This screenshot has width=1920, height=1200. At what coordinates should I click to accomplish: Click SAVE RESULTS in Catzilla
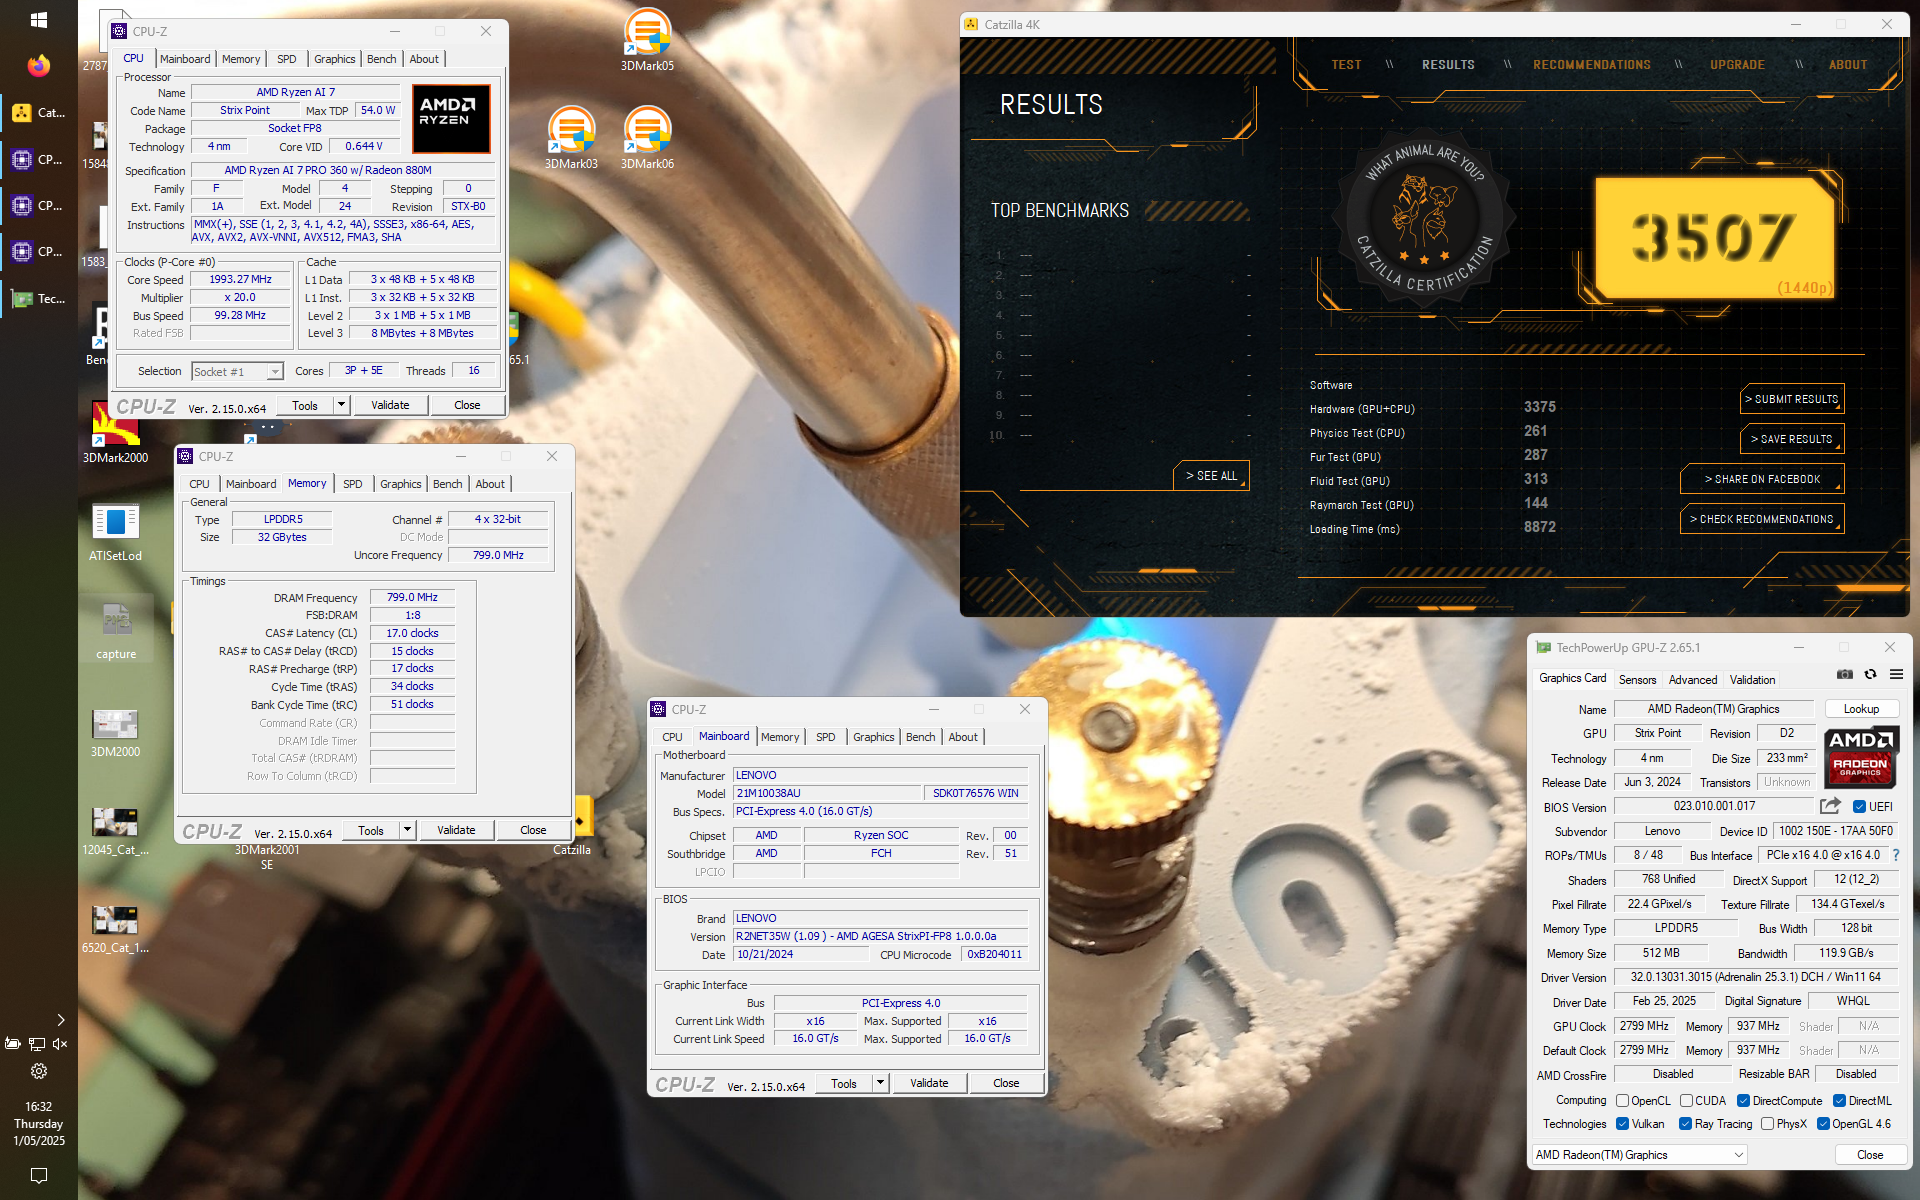click(x=1792, y=439)
